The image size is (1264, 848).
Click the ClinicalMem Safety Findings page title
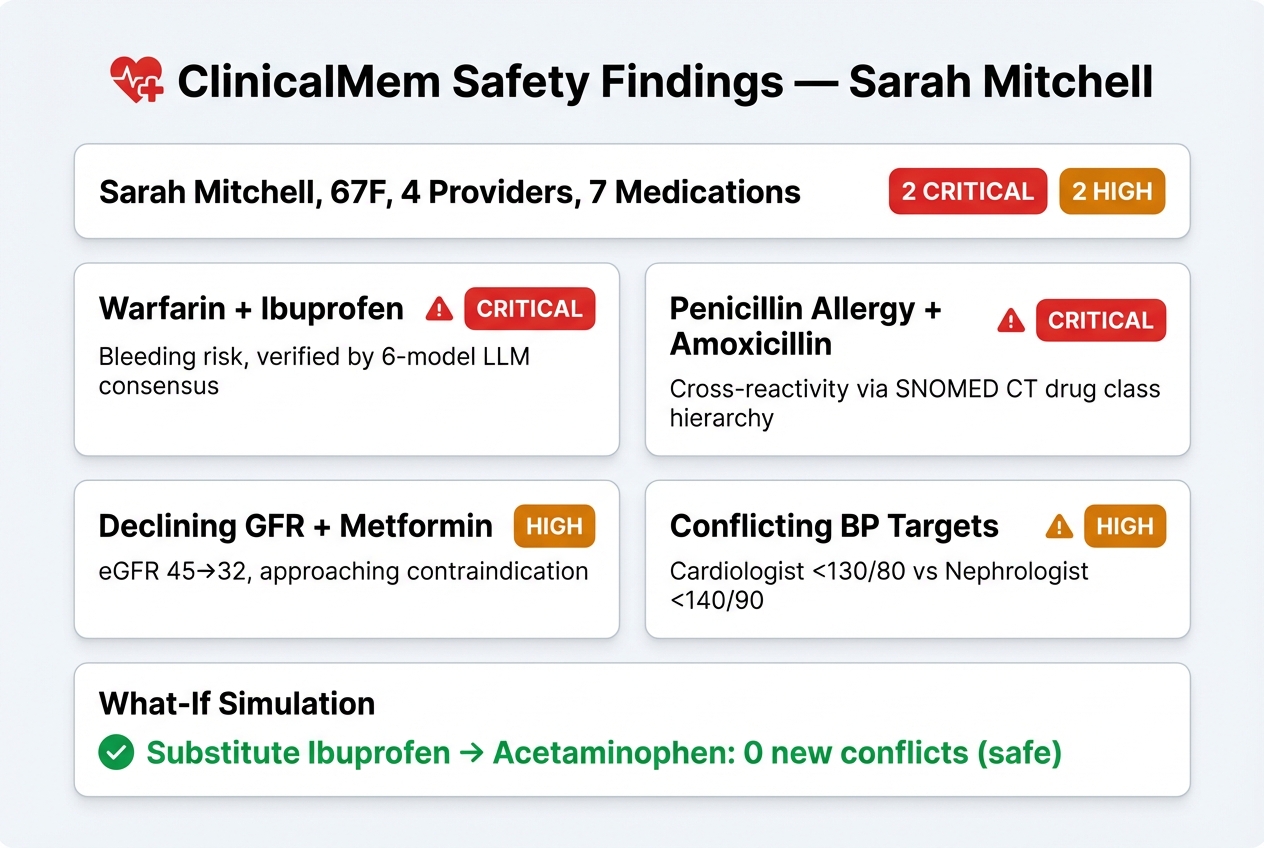click(x=665, y=83)
